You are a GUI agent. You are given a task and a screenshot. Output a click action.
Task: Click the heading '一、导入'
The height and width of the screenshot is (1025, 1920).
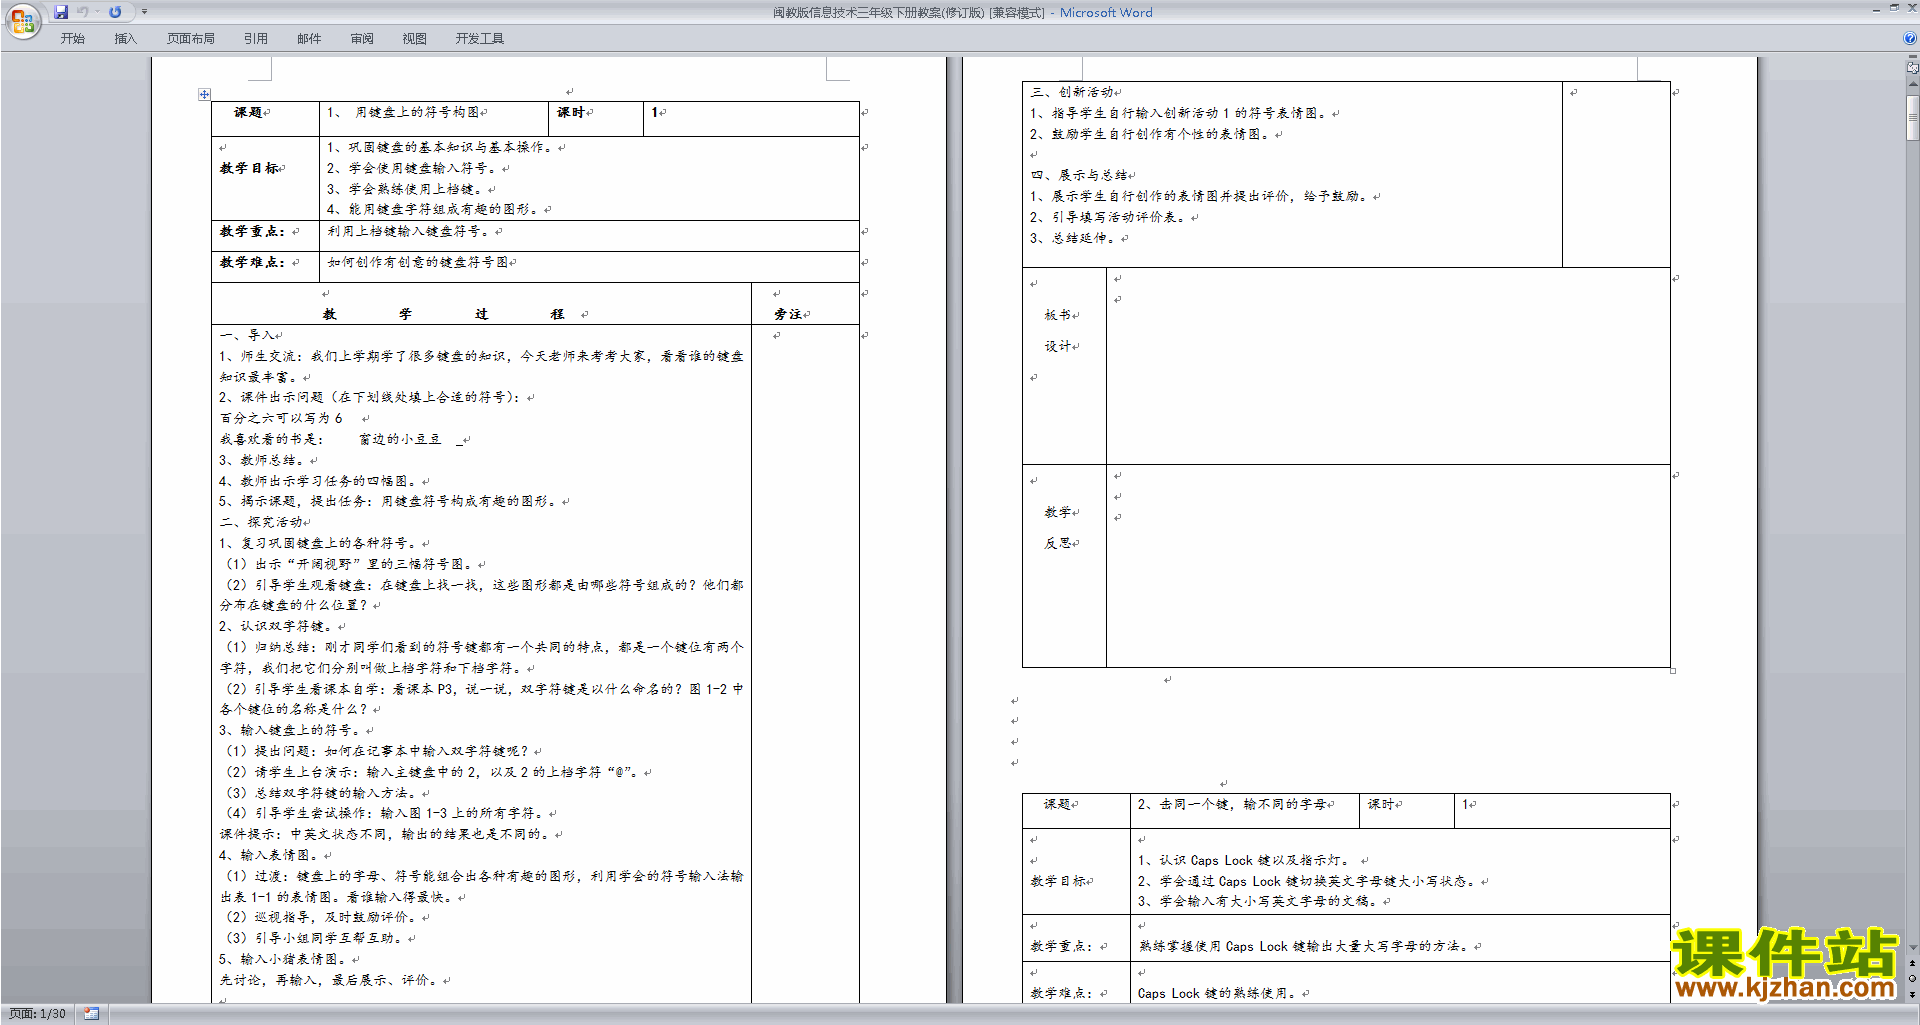tap(247, 335)
